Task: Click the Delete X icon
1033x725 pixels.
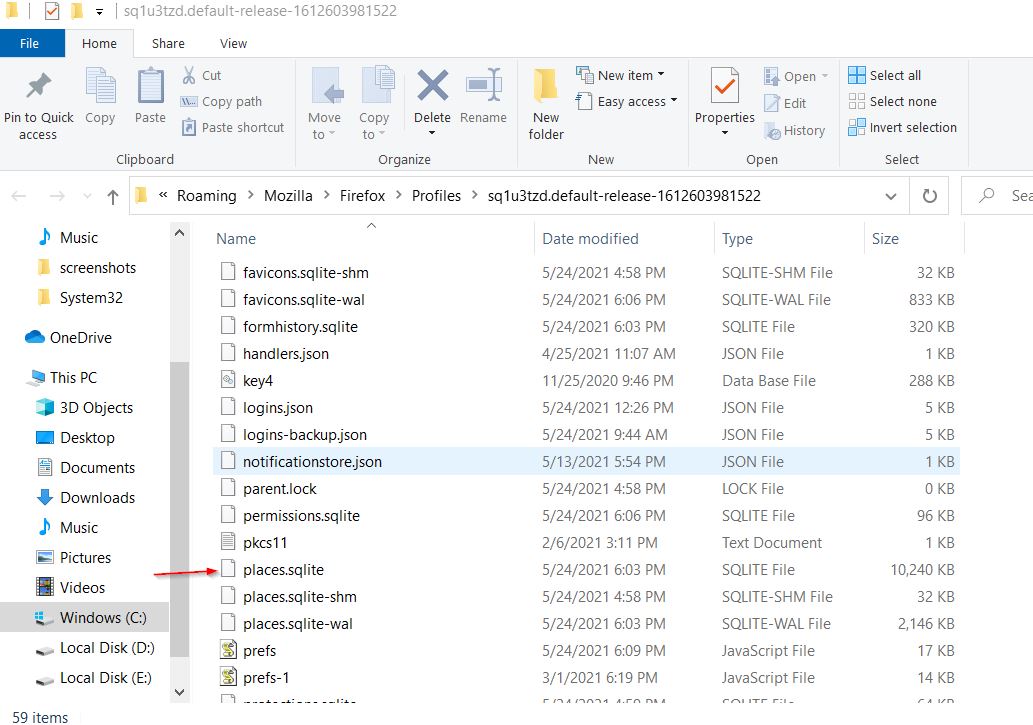Action: point(432,86)
